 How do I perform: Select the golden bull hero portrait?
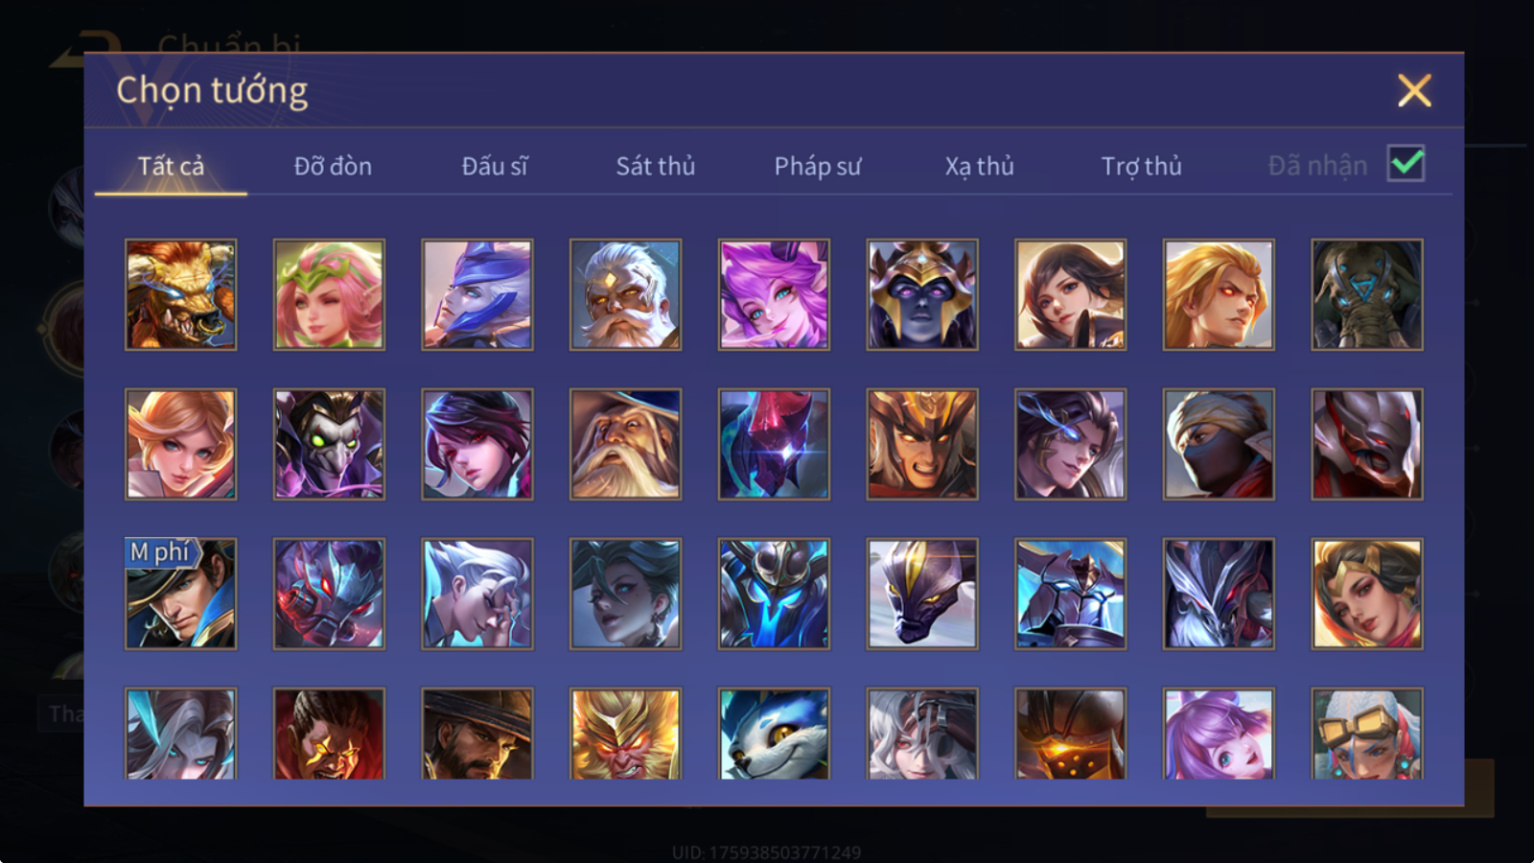(181, 294)
